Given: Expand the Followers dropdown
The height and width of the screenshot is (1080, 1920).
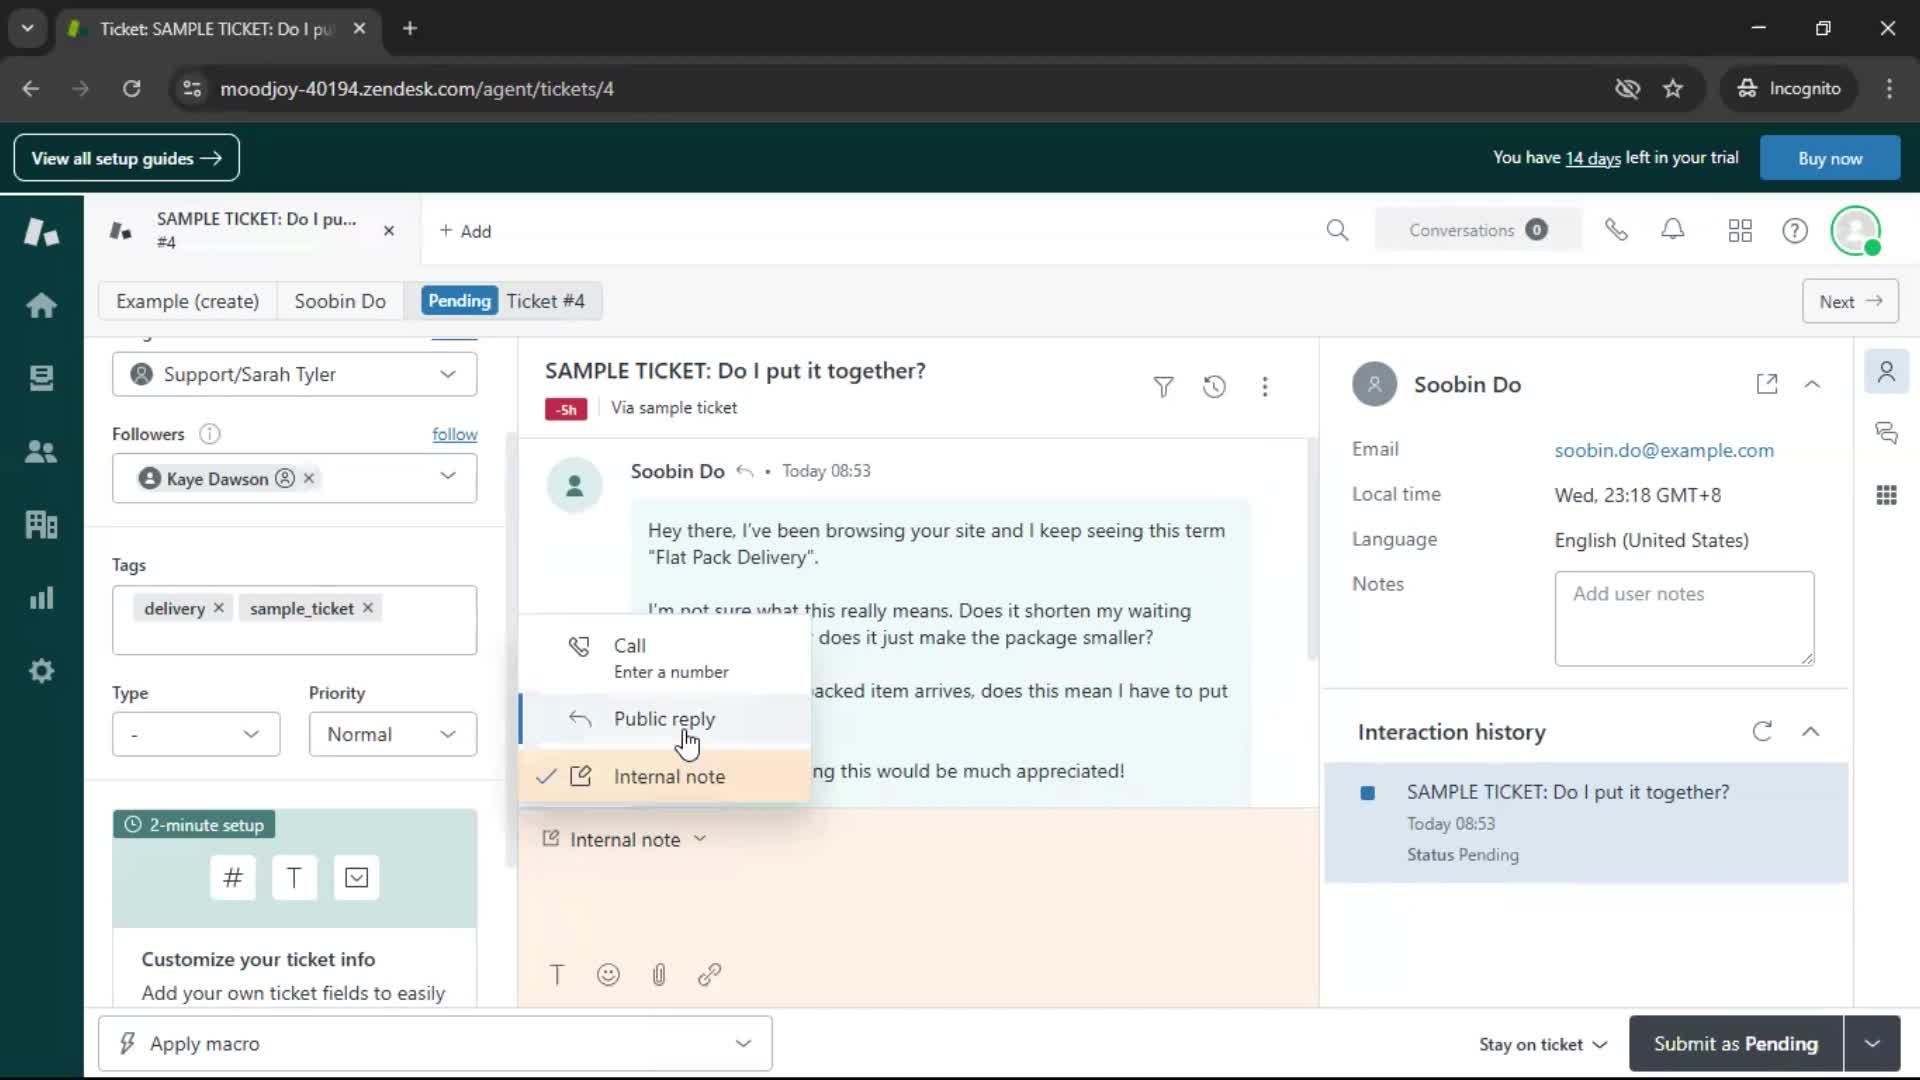Looking at the screenshot, I should coord(447,477).
